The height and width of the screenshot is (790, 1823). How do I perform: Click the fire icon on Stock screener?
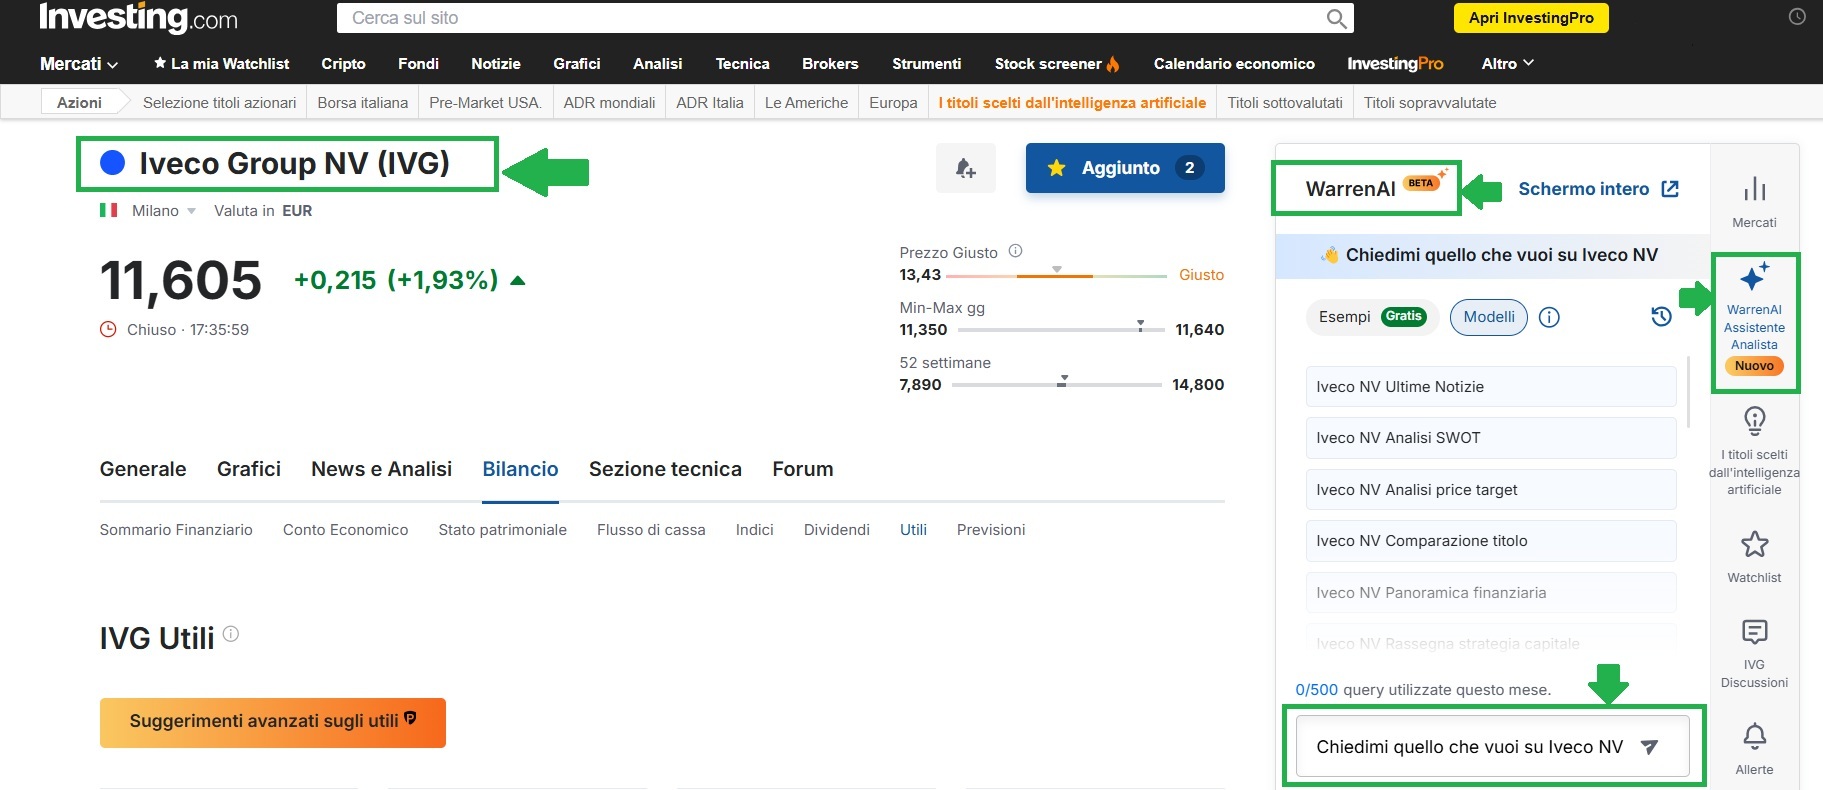pyautogui.click(x=1113, y=64)
